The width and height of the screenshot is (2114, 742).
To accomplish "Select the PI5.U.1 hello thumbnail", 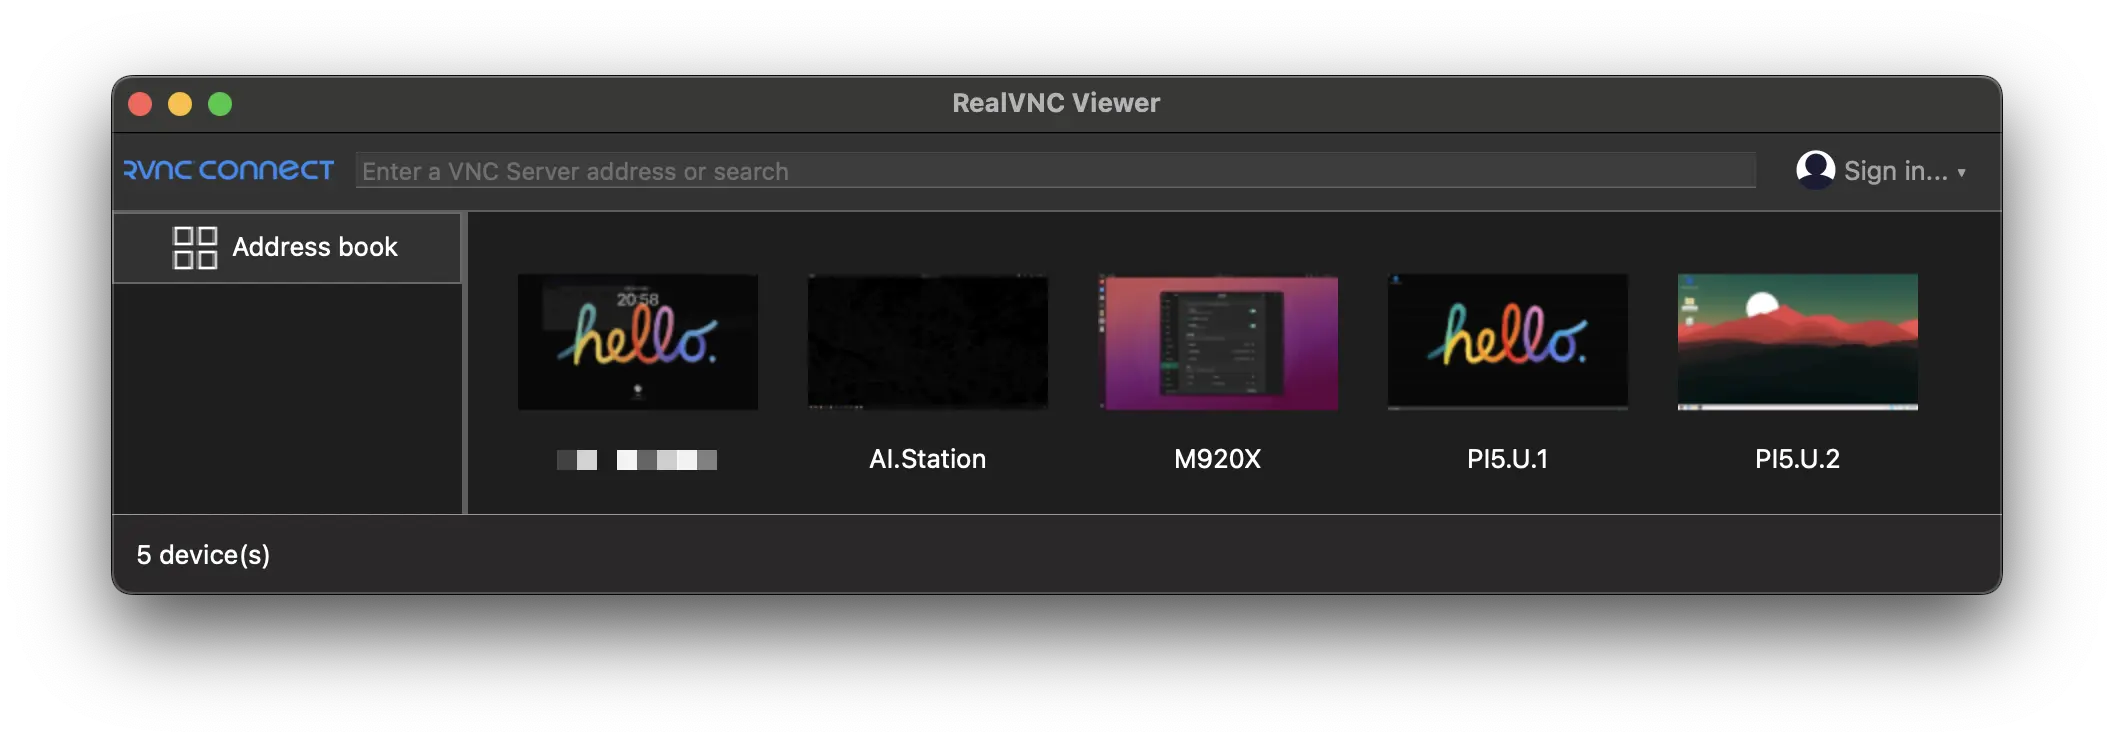I will (1507, 342).
